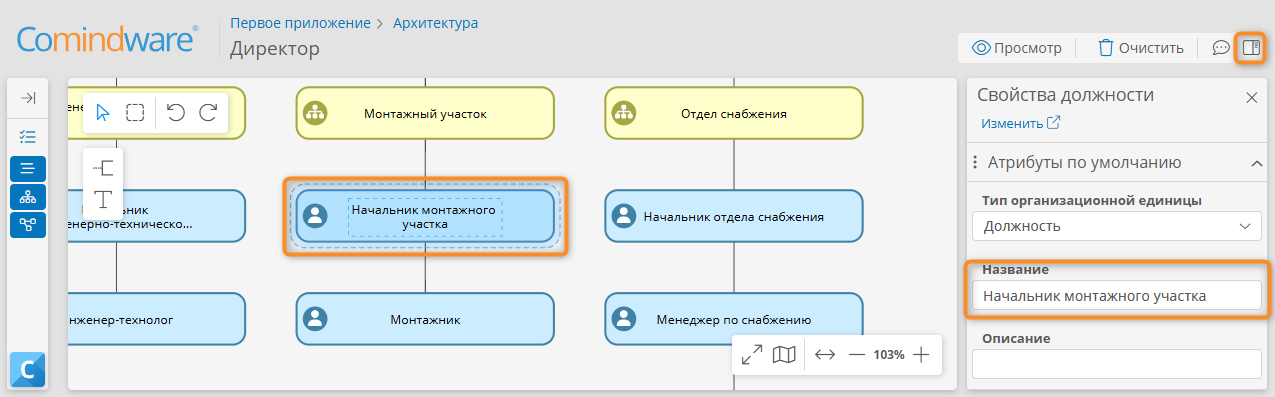The width and height of the screenshot is (1275, 397).
Task: Select Начальник монтажного участка node
Action: pyautogui.click(x=425, y=216)
